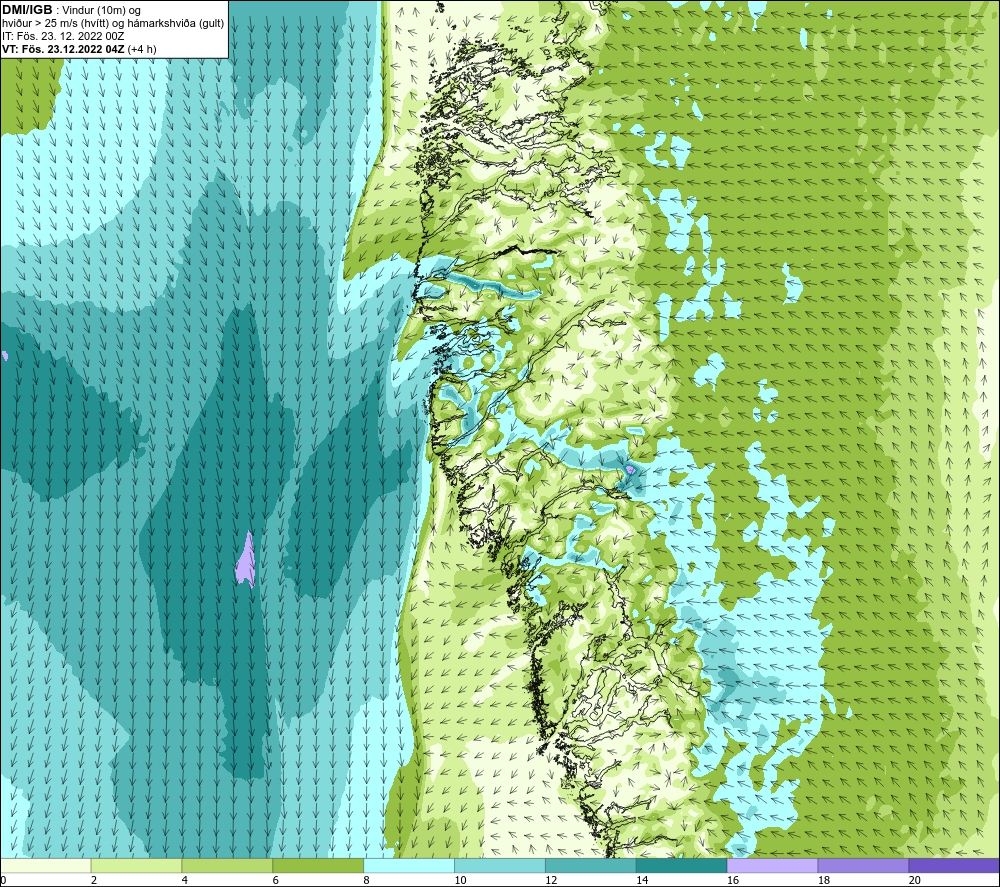1000x887 pixels.
Task: Click the legend scale label 4
Action: [184, 881]
